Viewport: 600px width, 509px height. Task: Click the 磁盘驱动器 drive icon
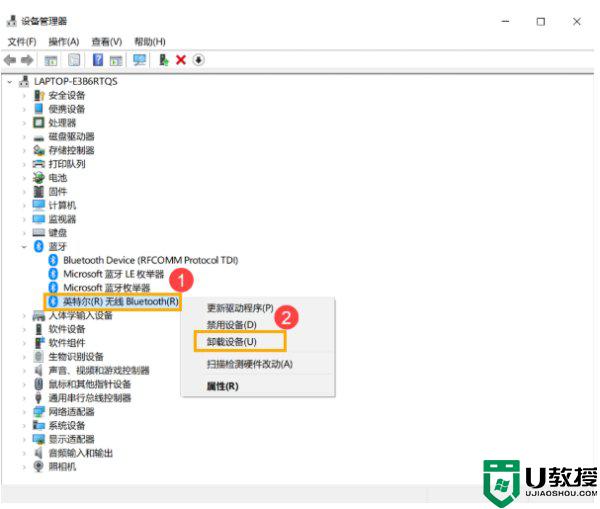coord(39,137)
